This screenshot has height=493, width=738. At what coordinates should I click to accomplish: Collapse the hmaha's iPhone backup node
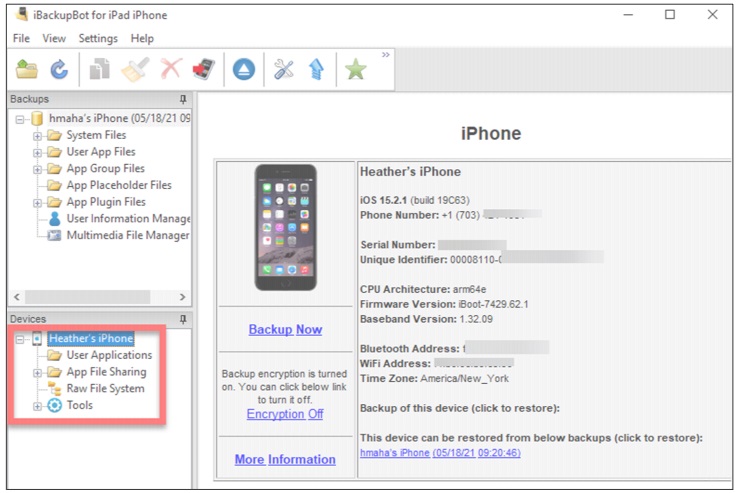20,119
